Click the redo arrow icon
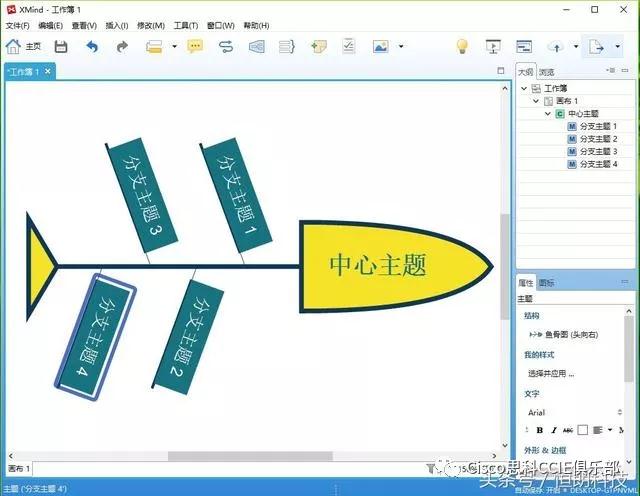 [x=122, y=46]
